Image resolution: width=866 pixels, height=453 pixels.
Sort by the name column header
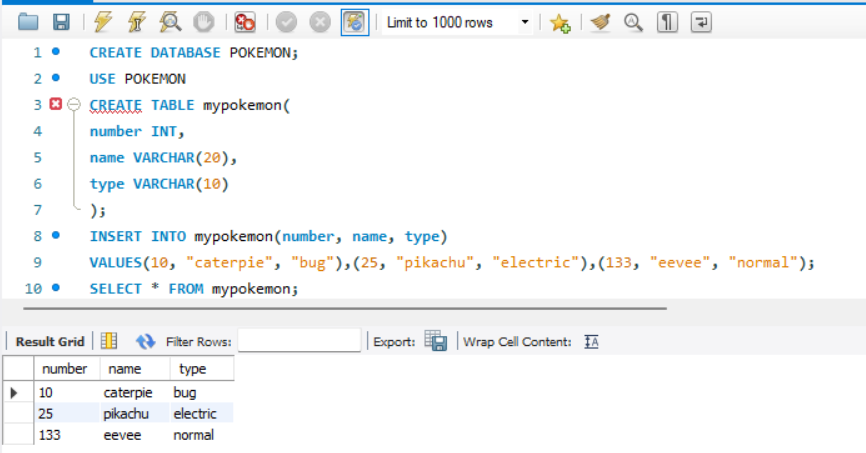[x=135, y=369]
